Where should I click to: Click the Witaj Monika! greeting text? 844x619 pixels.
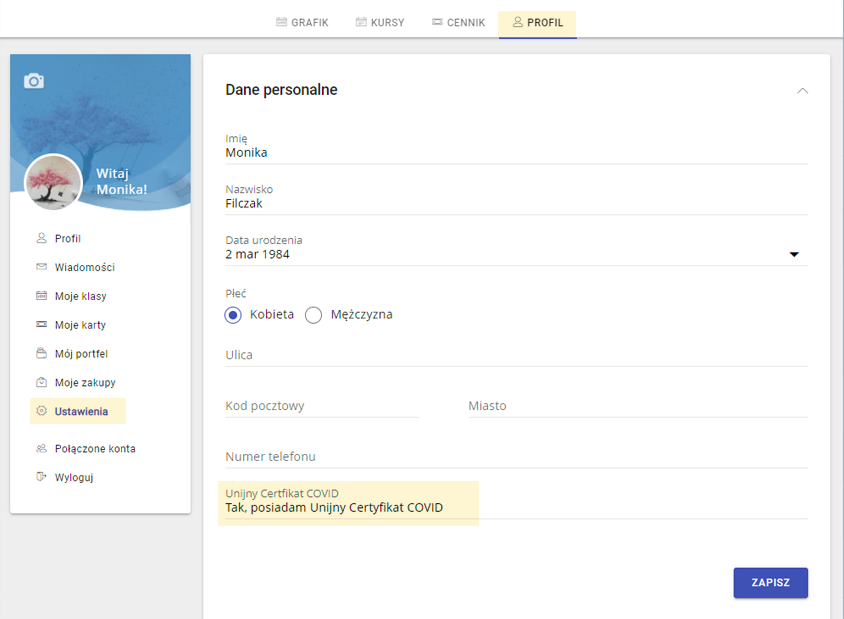[122, 181]
